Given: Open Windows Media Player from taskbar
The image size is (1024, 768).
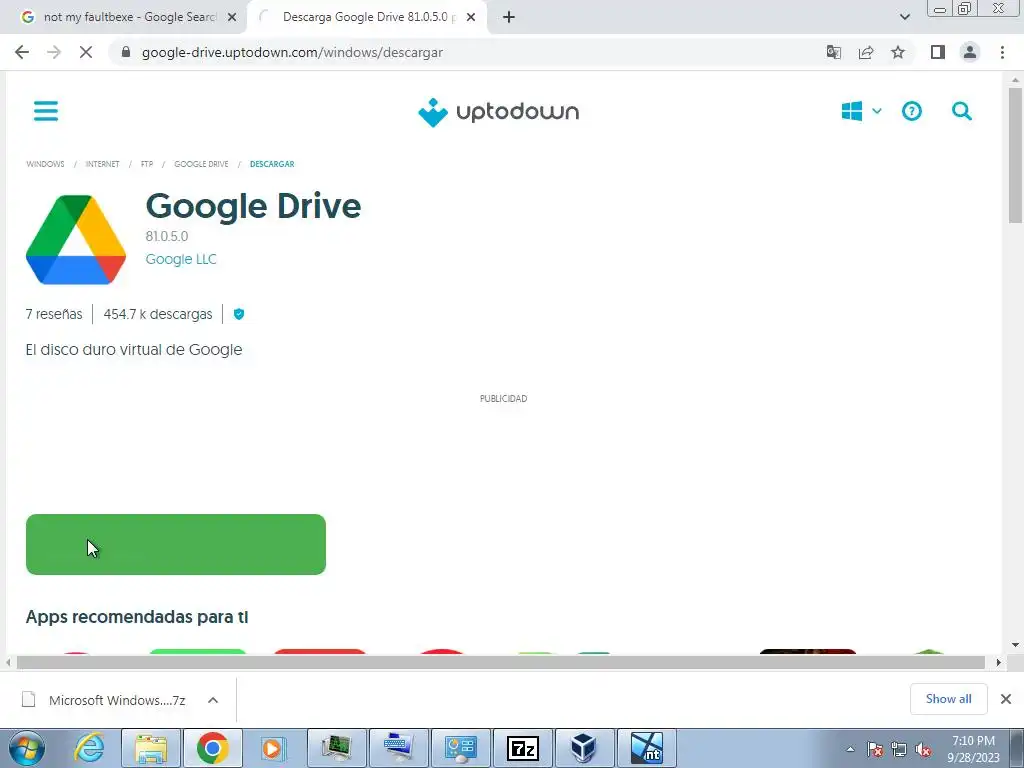Looking at the screenshot, I should (273, 748).
